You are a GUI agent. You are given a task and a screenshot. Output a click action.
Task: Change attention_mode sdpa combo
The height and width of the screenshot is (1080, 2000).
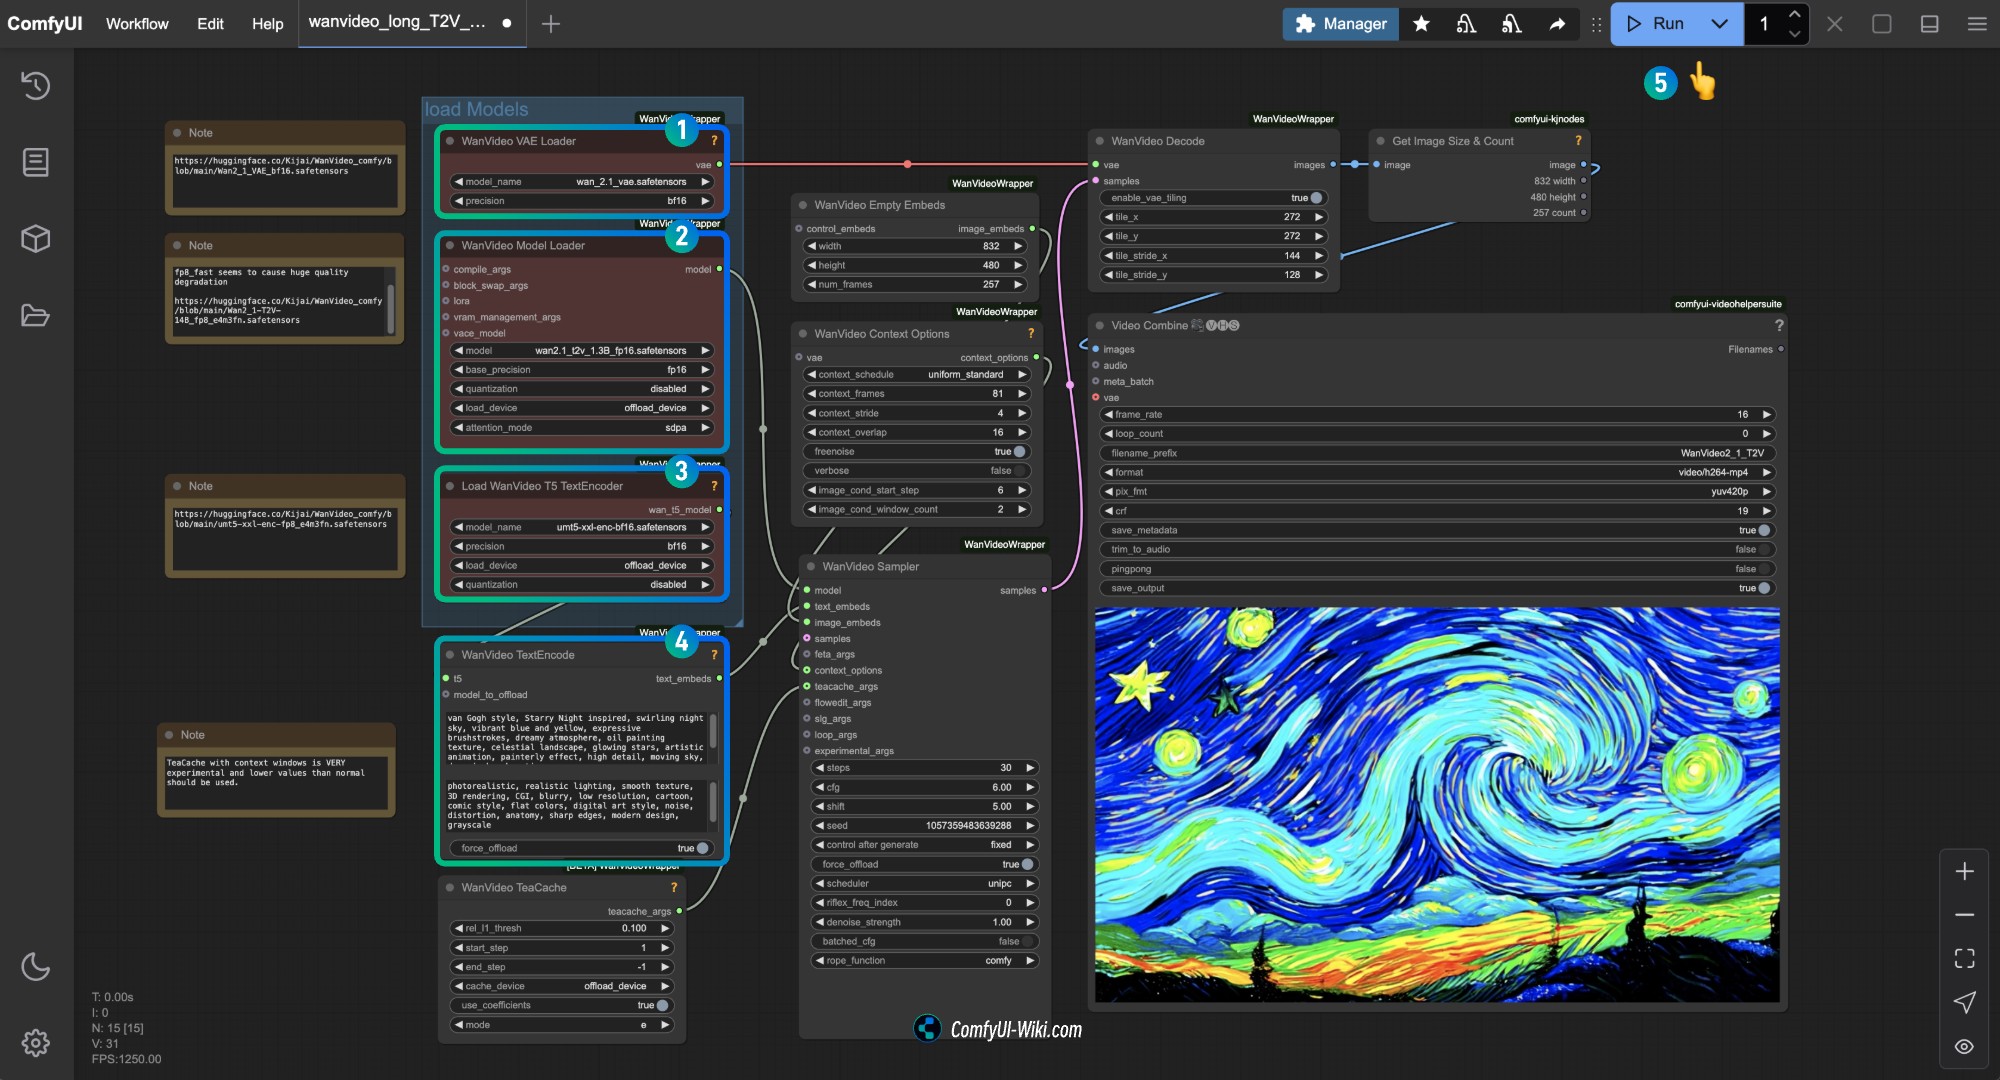[582, 428]
